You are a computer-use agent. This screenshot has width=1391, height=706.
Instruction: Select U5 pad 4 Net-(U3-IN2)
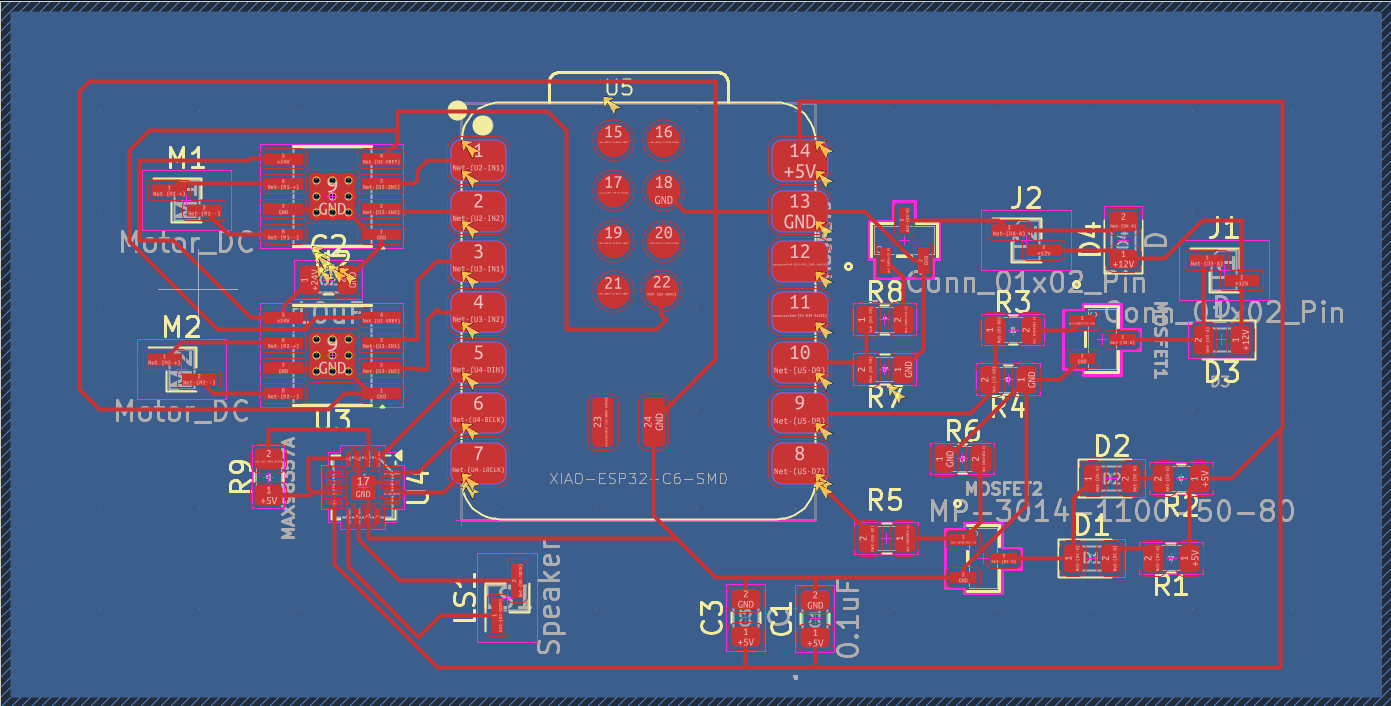pos(477,310)
